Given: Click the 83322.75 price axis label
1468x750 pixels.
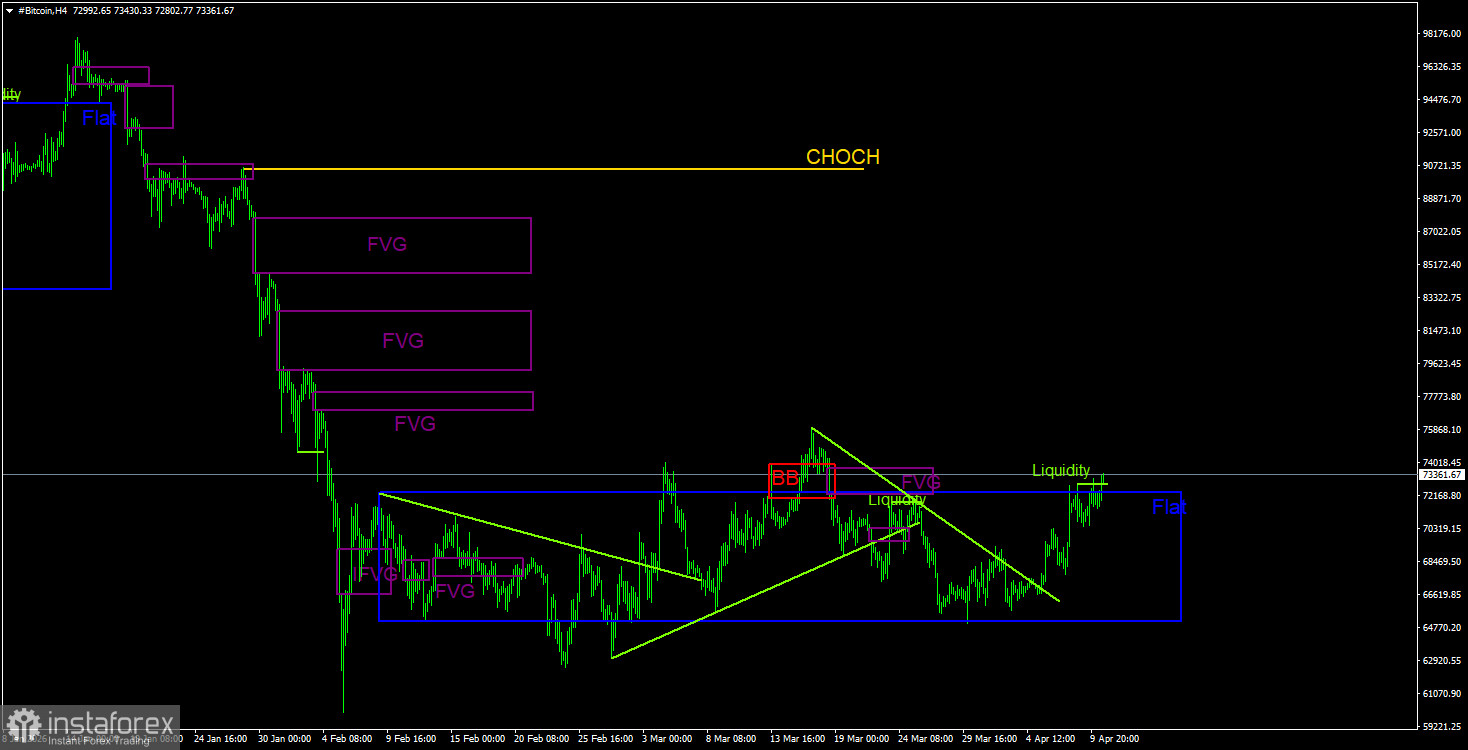Looking at the screenshot, I should click(1442, 298).
